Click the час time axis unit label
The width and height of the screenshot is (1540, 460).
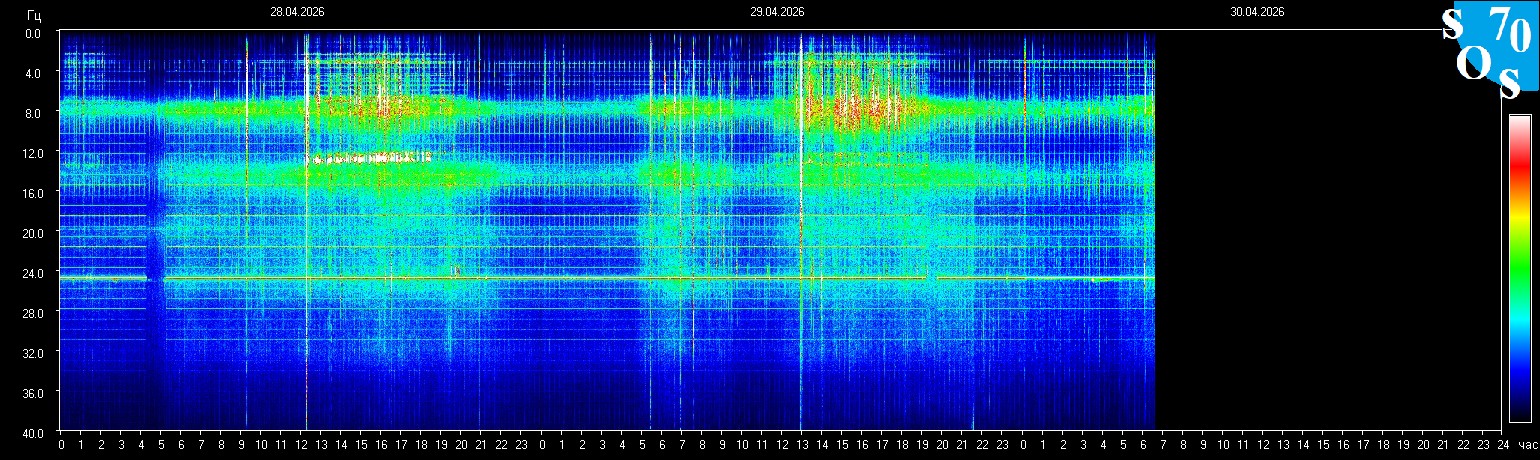pos(1526,445)
